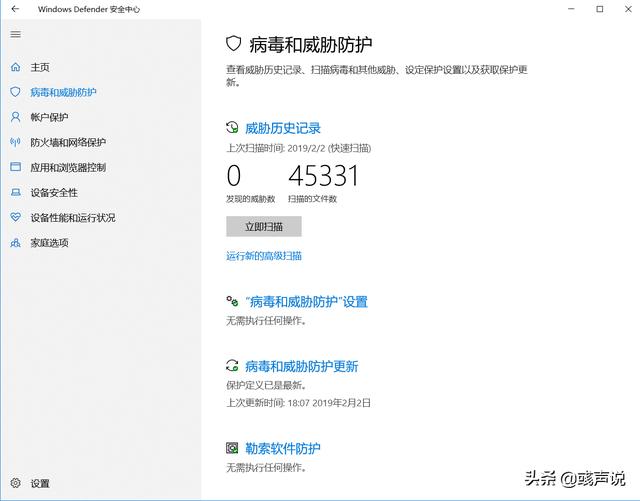
Task: Open "病毒和威胁防护"设置 link
Action: coord(306,302)
